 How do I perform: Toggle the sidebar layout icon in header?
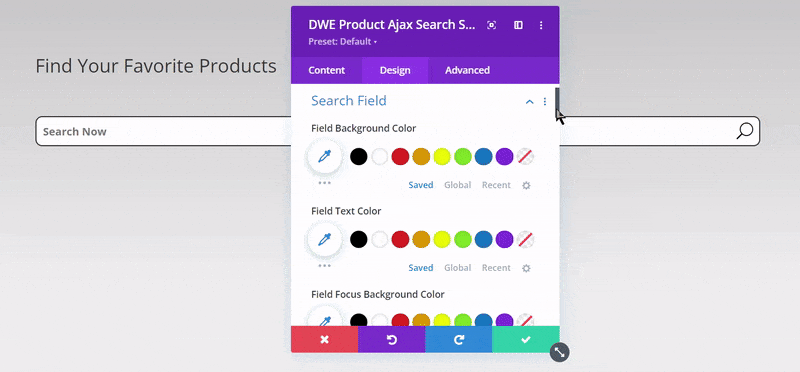coord(518,25)
